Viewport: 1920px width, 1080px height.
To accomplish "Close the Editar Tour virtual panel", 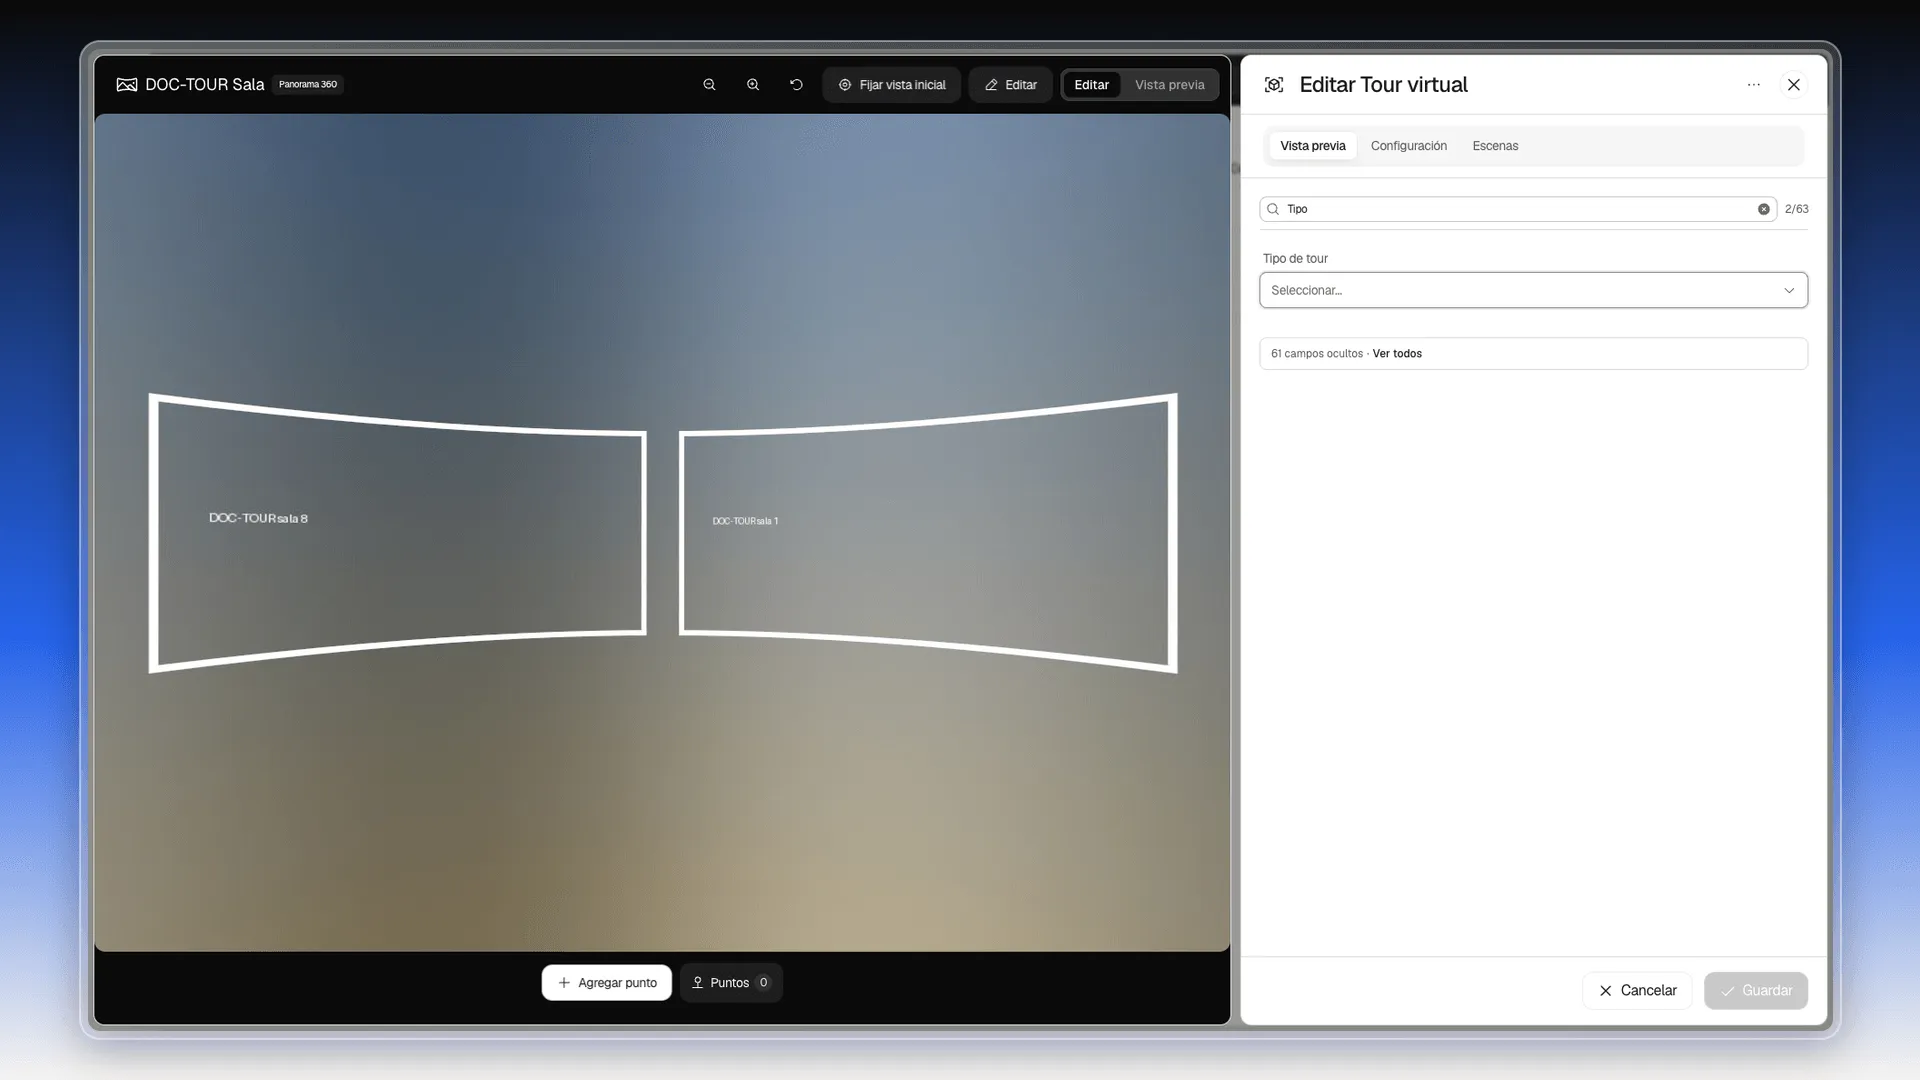I will click(x=1794, y=85).
